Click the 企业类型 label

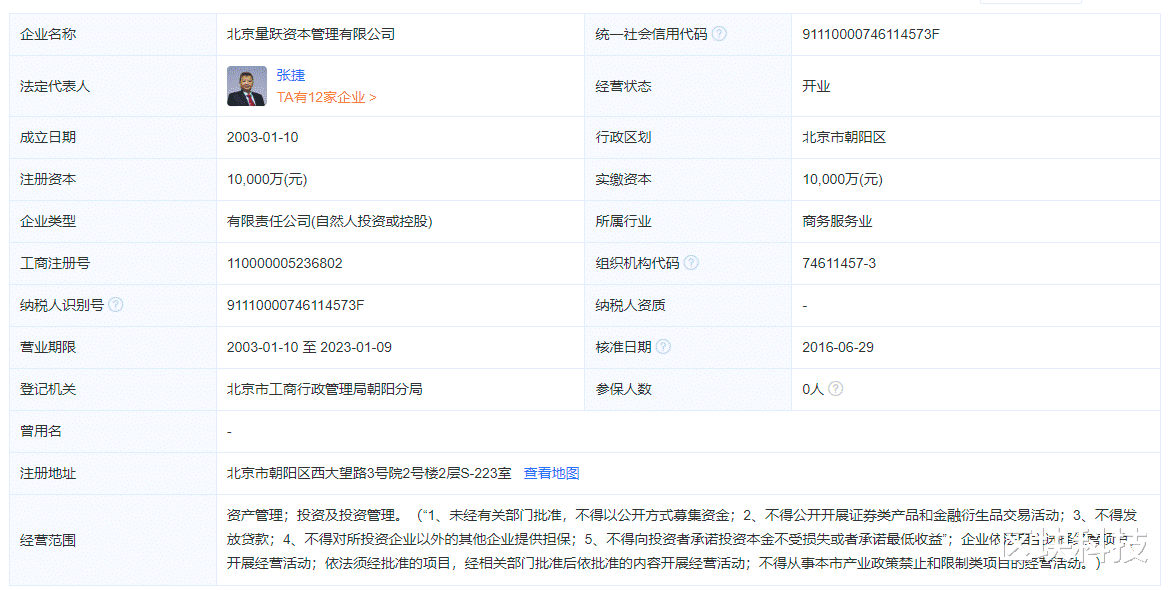click(48, 221)
